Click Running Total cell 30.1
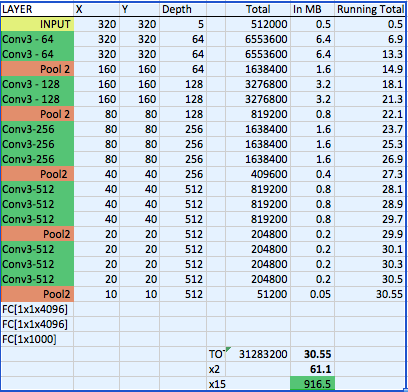The height and width of the screenshot is (392, 408). pyautogui.click(x=370, y=249)
